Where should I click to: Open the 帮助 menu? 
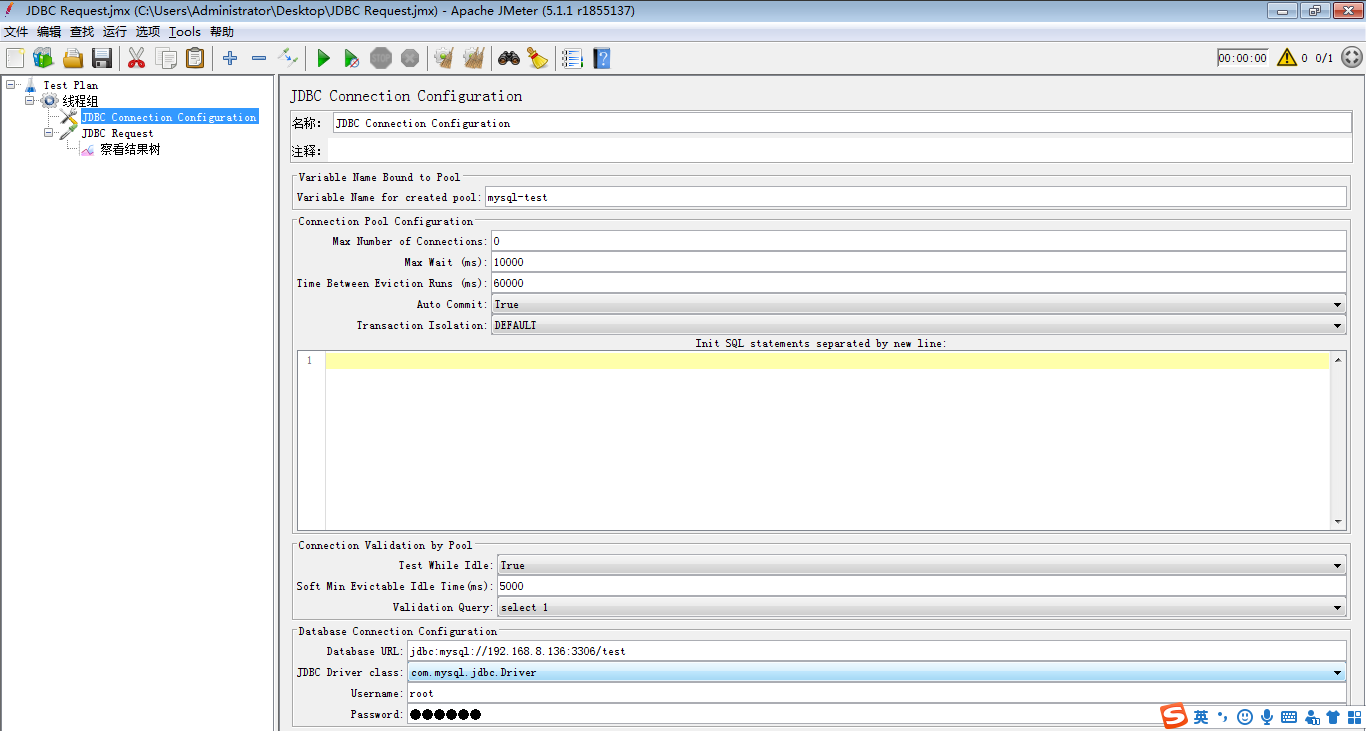[x=222, y=32]
